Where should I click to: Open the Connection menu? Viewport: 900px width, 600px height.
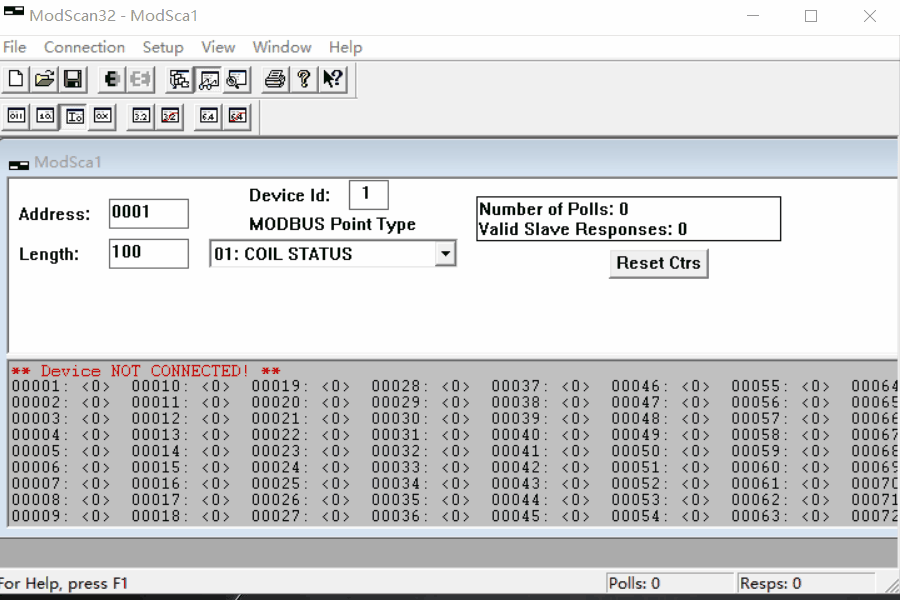click(84, 47)
